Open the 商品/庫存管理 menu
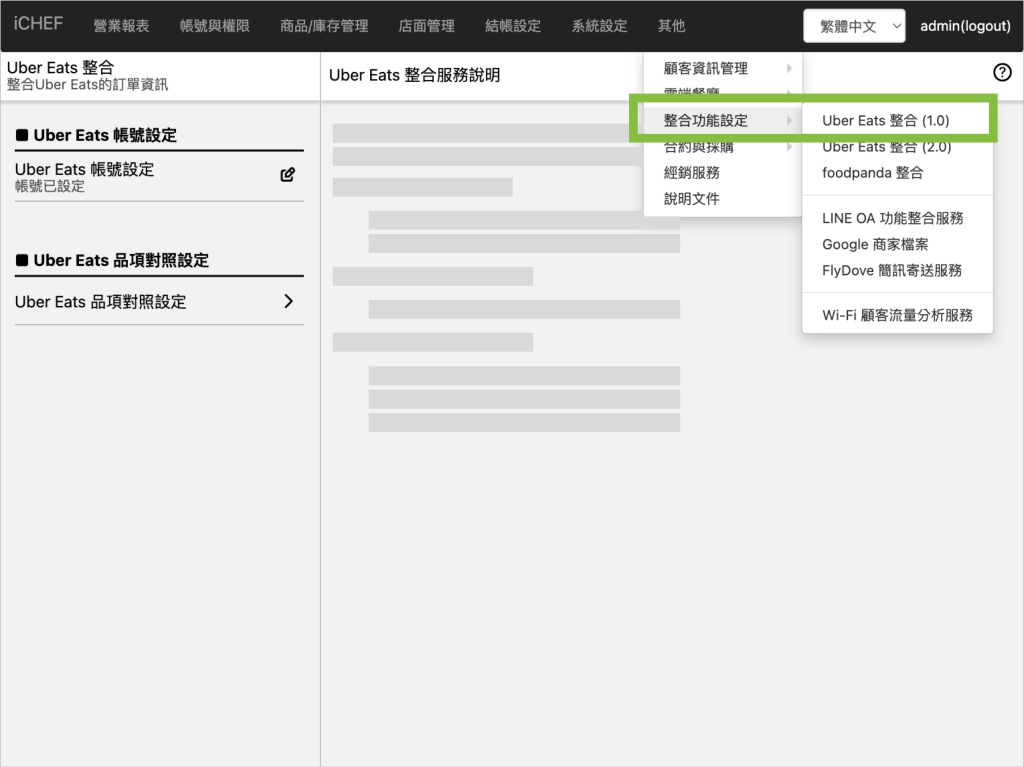 (x=324, y=26)
